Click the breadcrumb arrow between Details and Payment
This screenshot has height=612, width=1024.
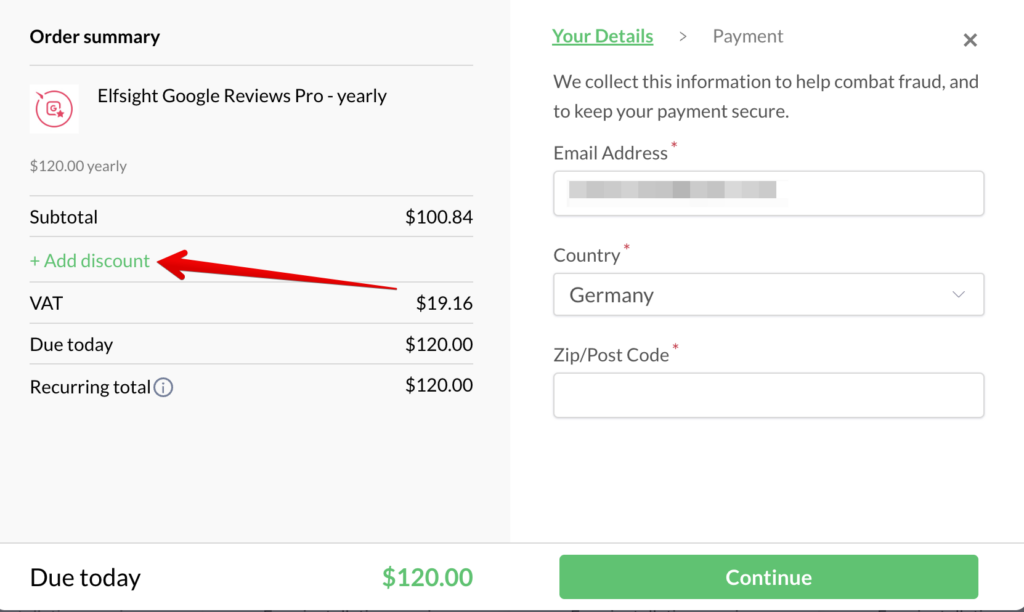point(683,36)
